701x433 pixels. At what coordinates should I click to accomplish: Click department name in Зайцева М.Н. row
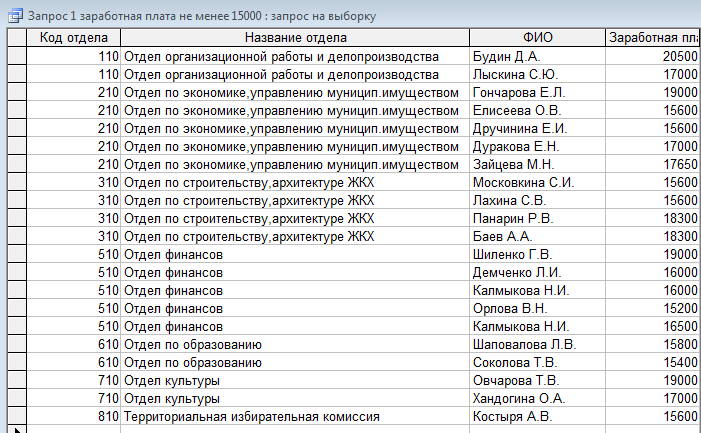click(x=295, y=164)
